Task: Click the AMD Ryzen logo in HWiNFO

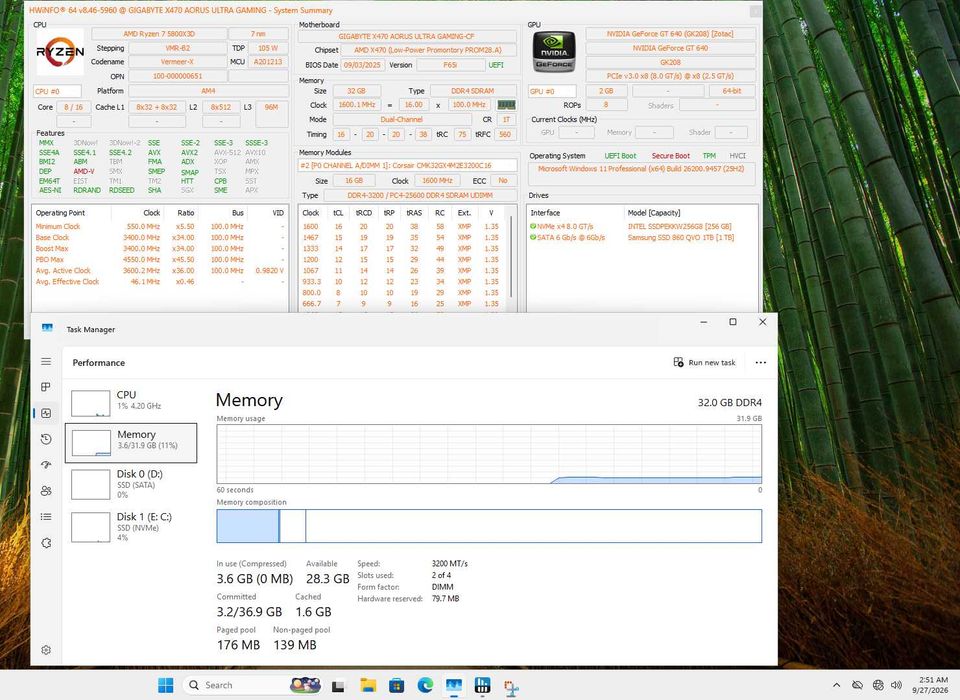Action: click(x=59, y=52)
